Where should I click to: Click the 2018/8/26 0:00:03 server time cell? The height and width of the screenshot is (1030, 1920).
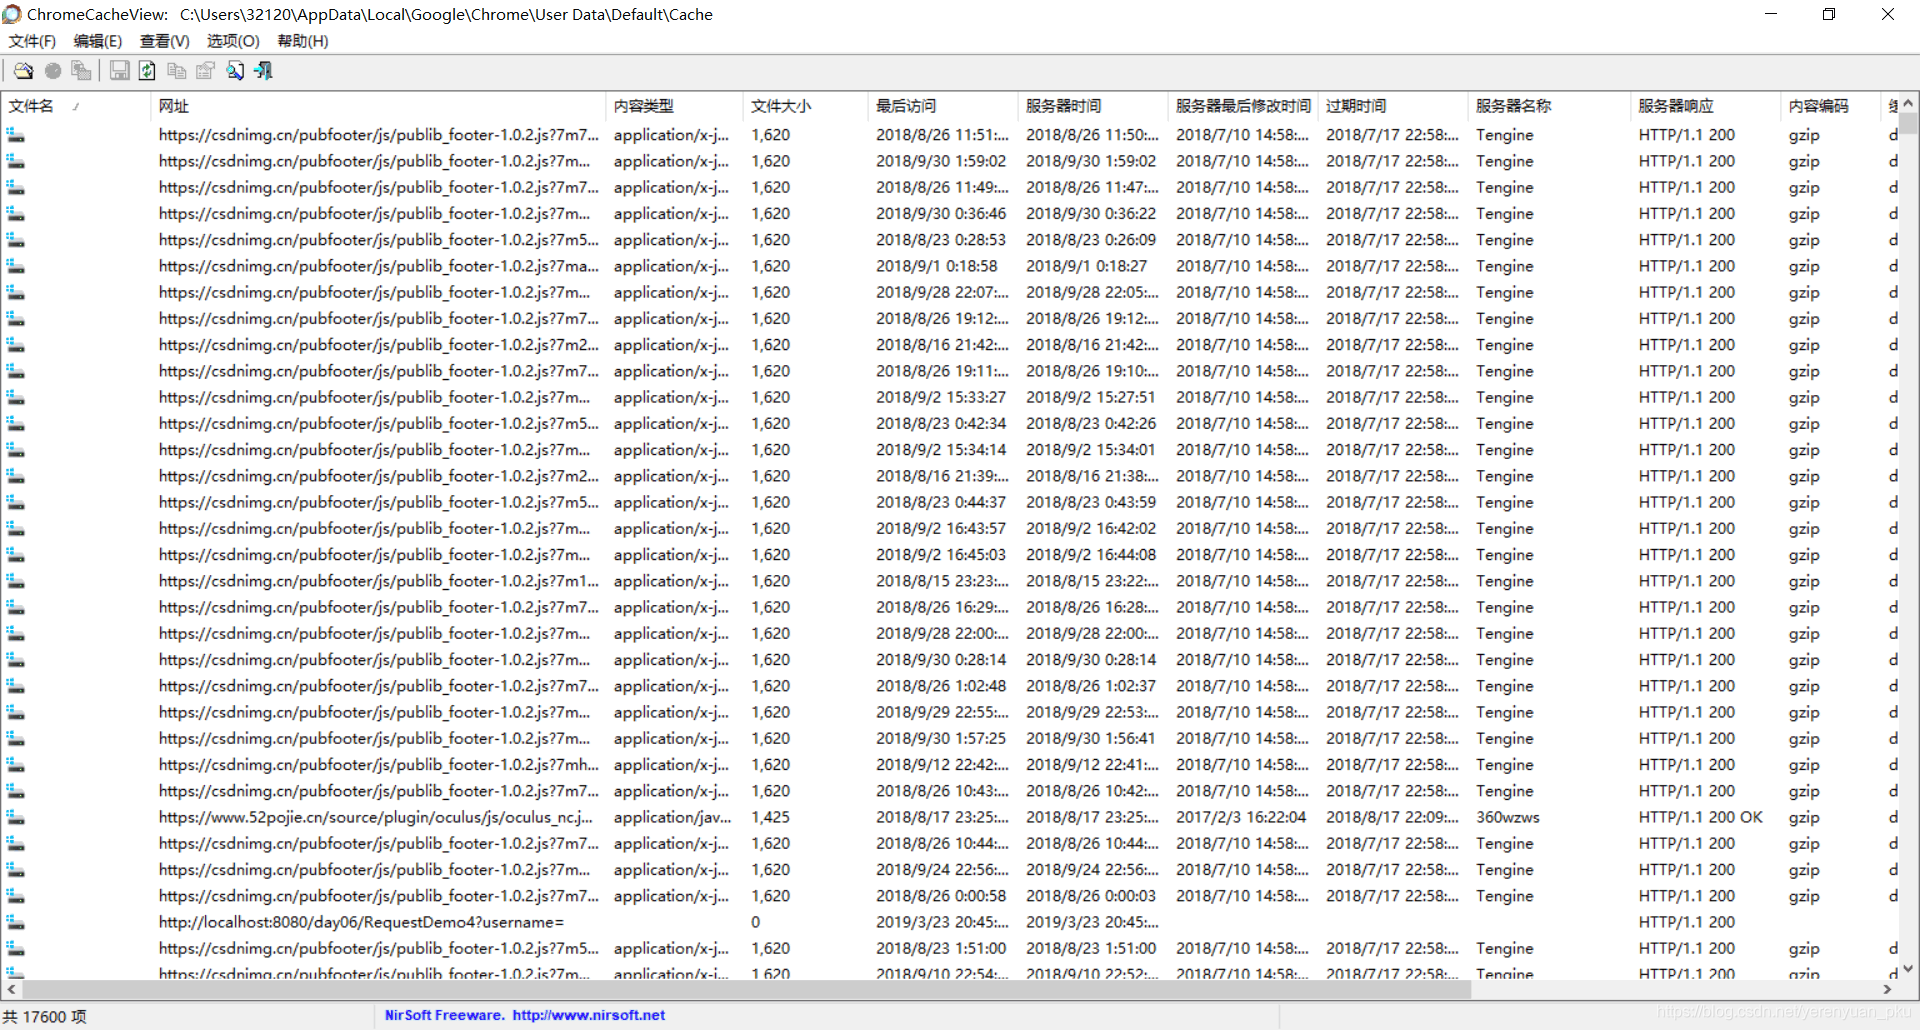coord(1091,896)
